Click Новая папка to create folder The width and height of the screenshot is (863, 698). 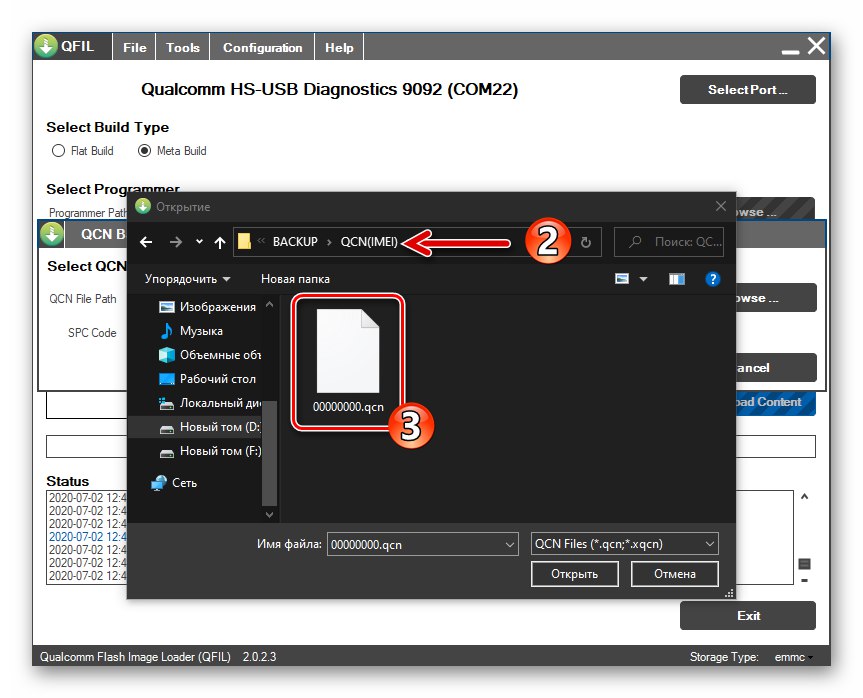click(296, 279)
